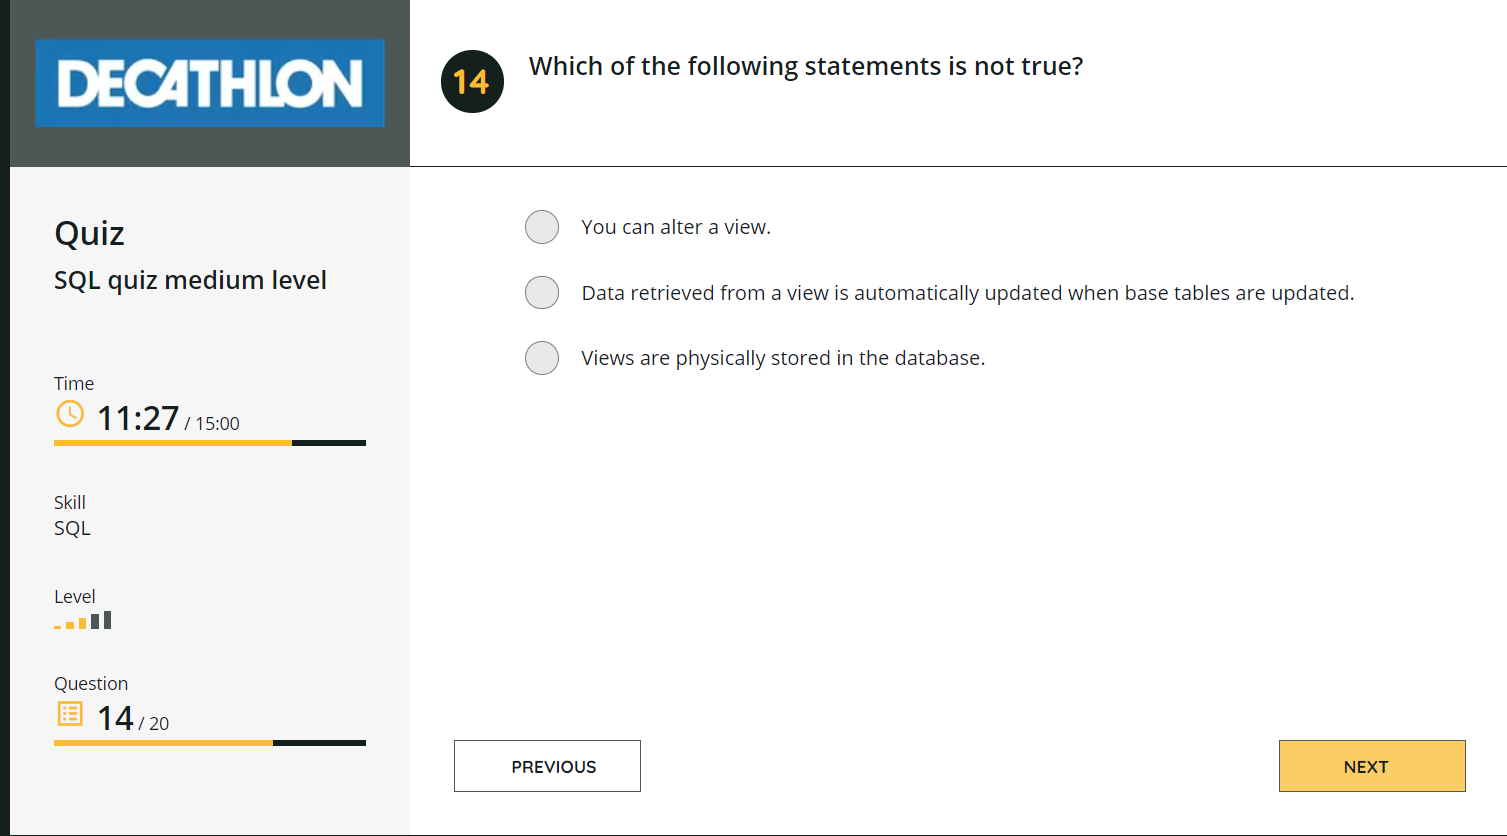Go to the next question
The height and width of the screenshot is (836, 1507).
[x=1371, y=766]
